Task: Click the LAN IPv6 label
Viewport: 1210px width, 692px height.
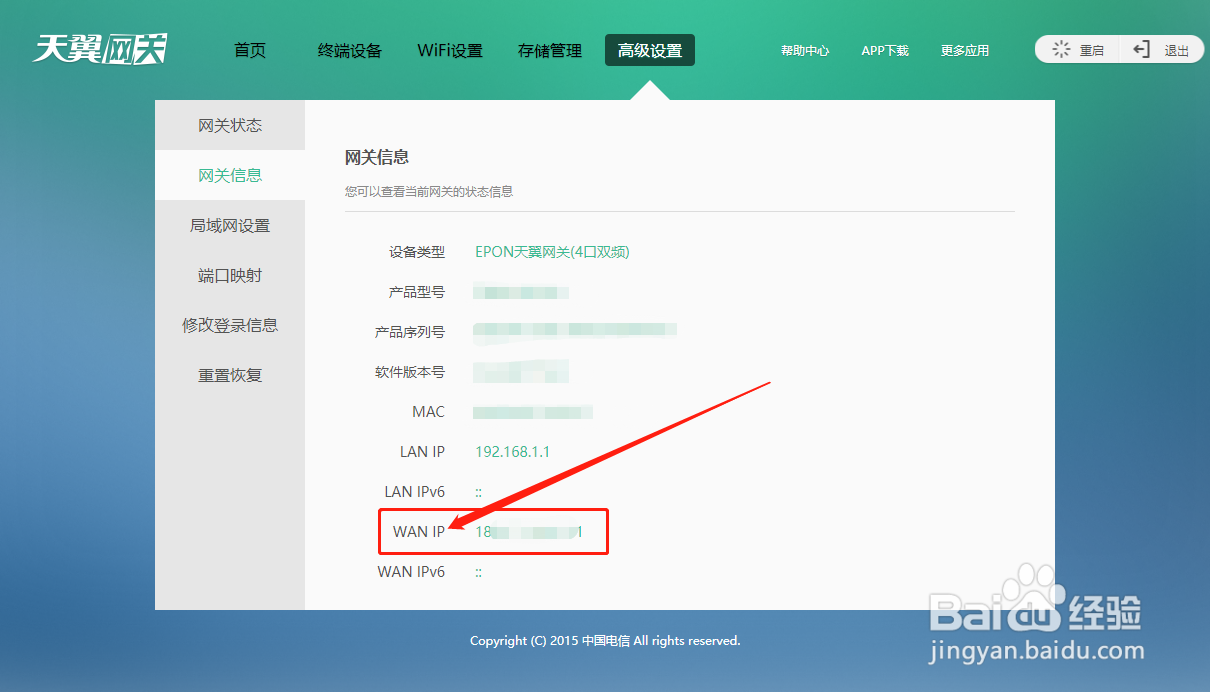Action: [x=415, y=492]
